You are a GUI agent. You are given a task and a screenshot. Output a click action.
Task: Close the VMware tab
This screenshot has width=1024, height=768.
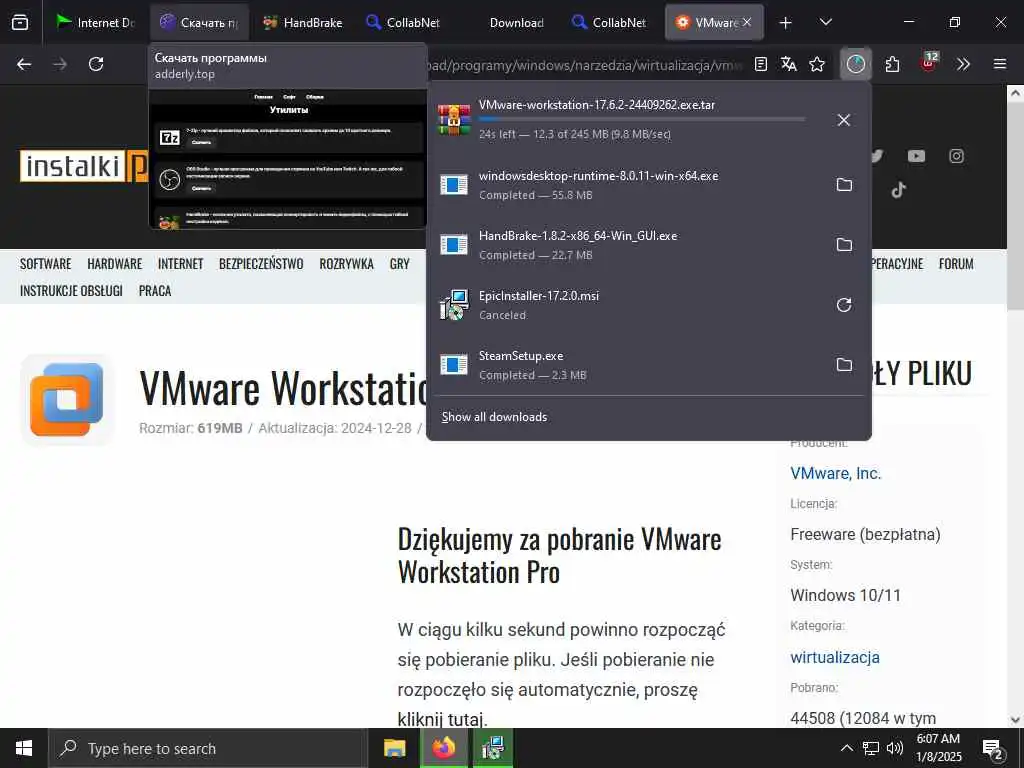(x=747, y=22)
